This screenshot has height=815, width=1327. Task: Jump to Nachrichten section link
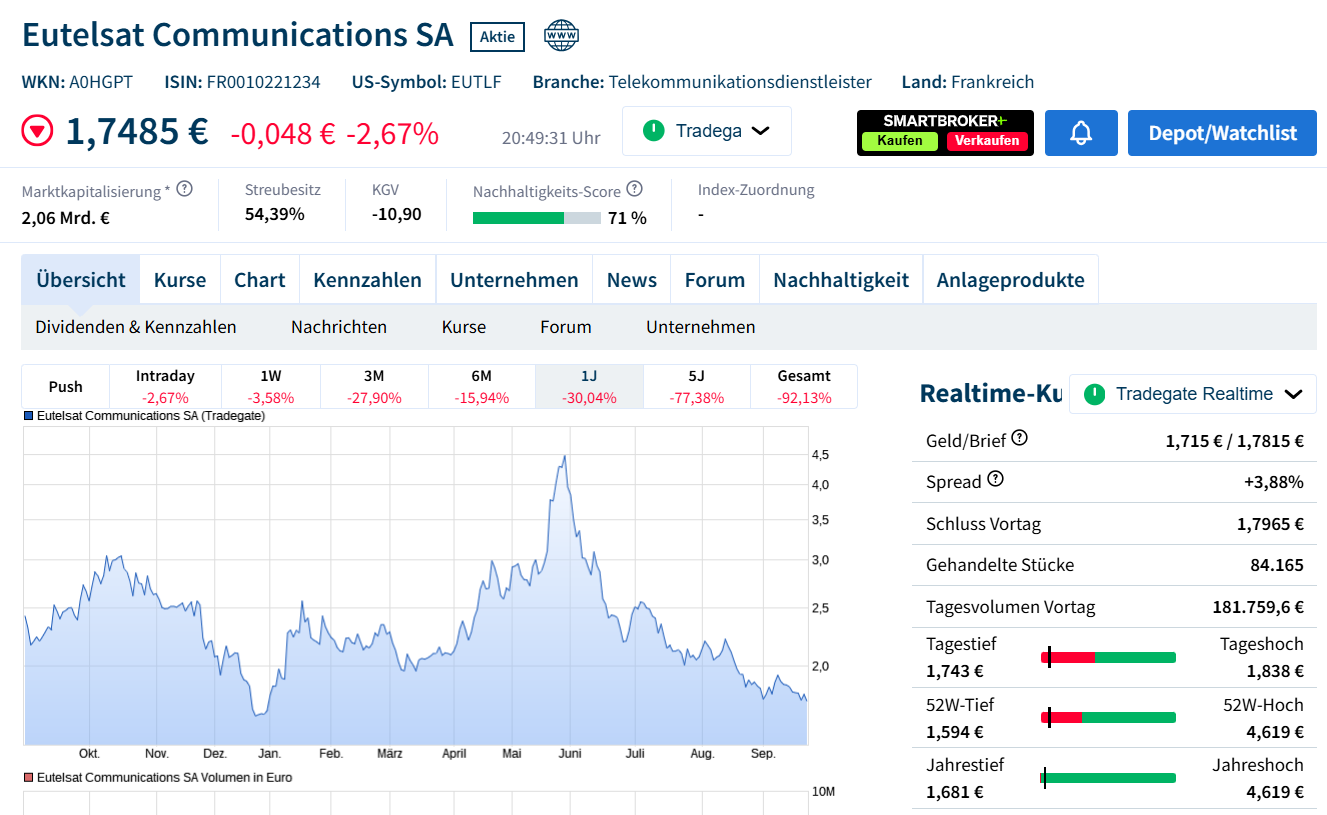(x=339, y=327)
